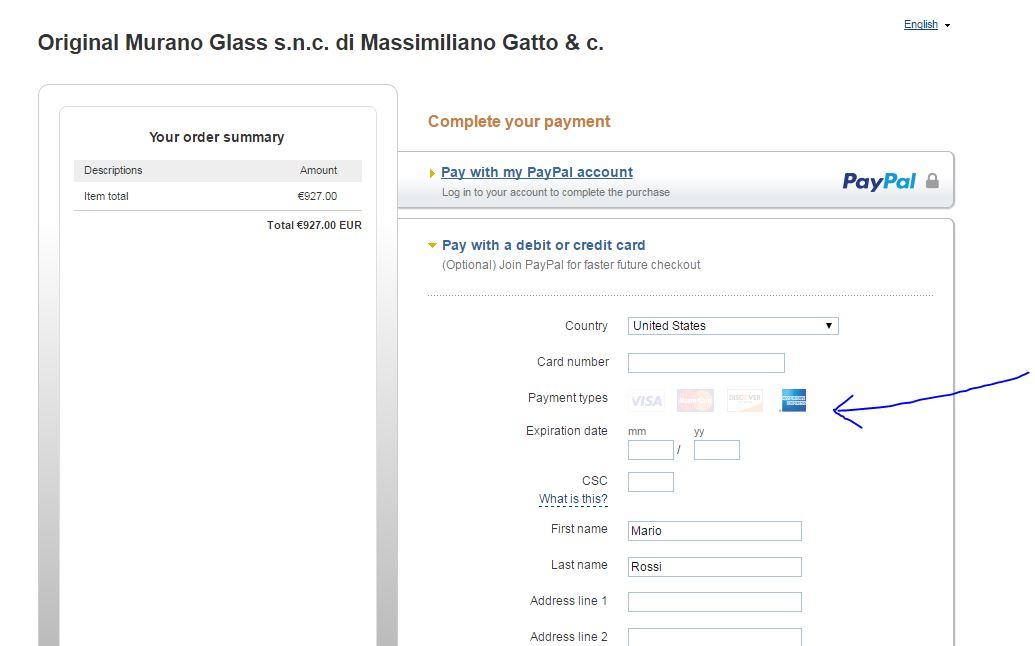1035x646 pixels.
Task: Click the orange triangle beside debit card option
Action: 433,245
